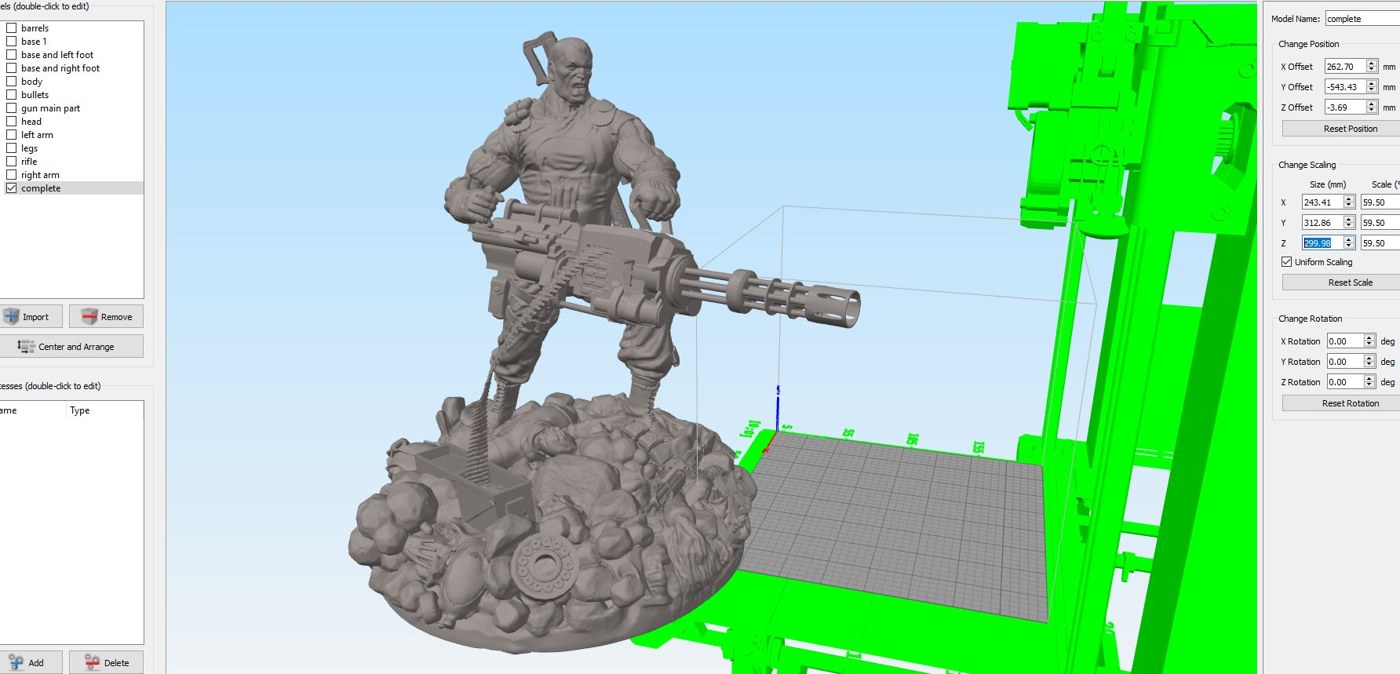1400x674 pixels.
Task: Click the Model Name field
Action: tap(1361, 18)
